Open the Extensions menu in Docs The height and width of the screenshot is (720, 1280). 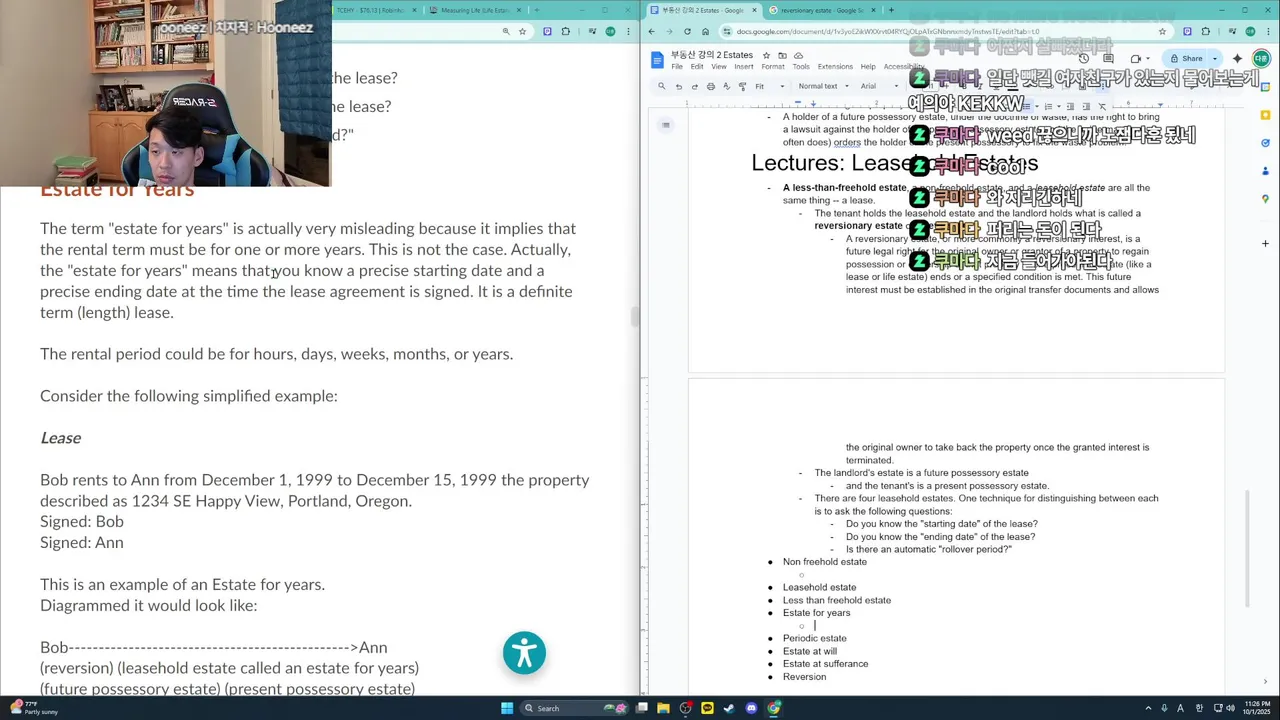[x=835, y=67]
